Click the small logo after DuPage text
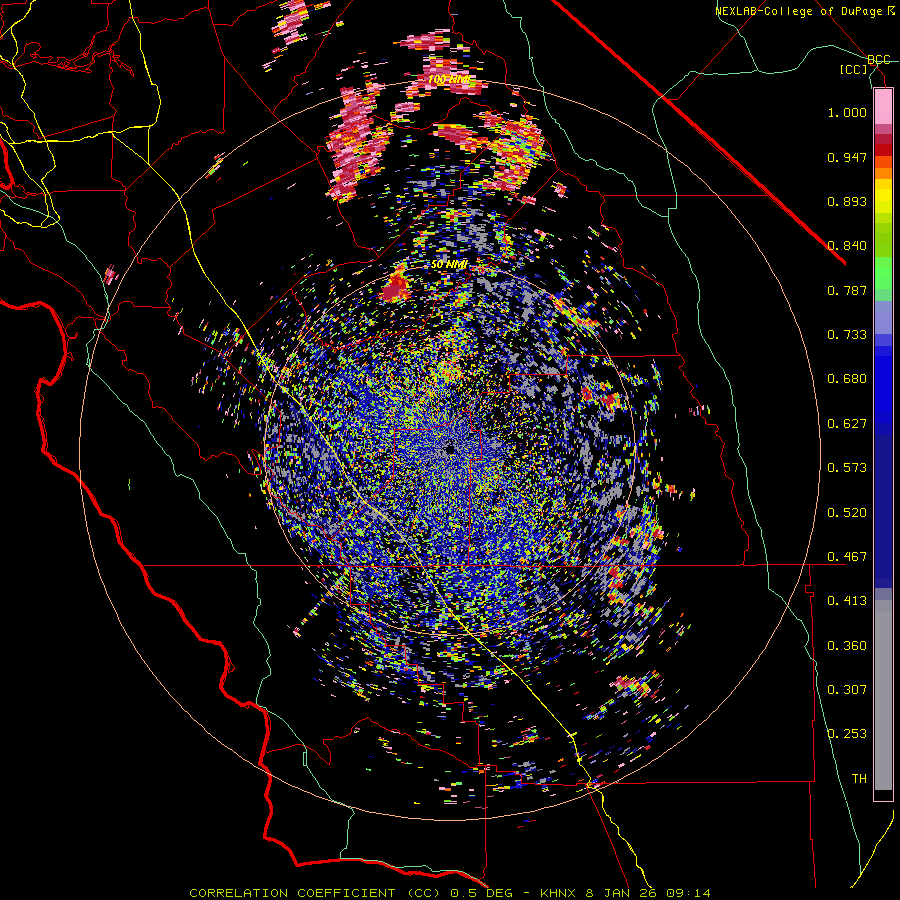 pyautogui.click(x=890, y=11)
